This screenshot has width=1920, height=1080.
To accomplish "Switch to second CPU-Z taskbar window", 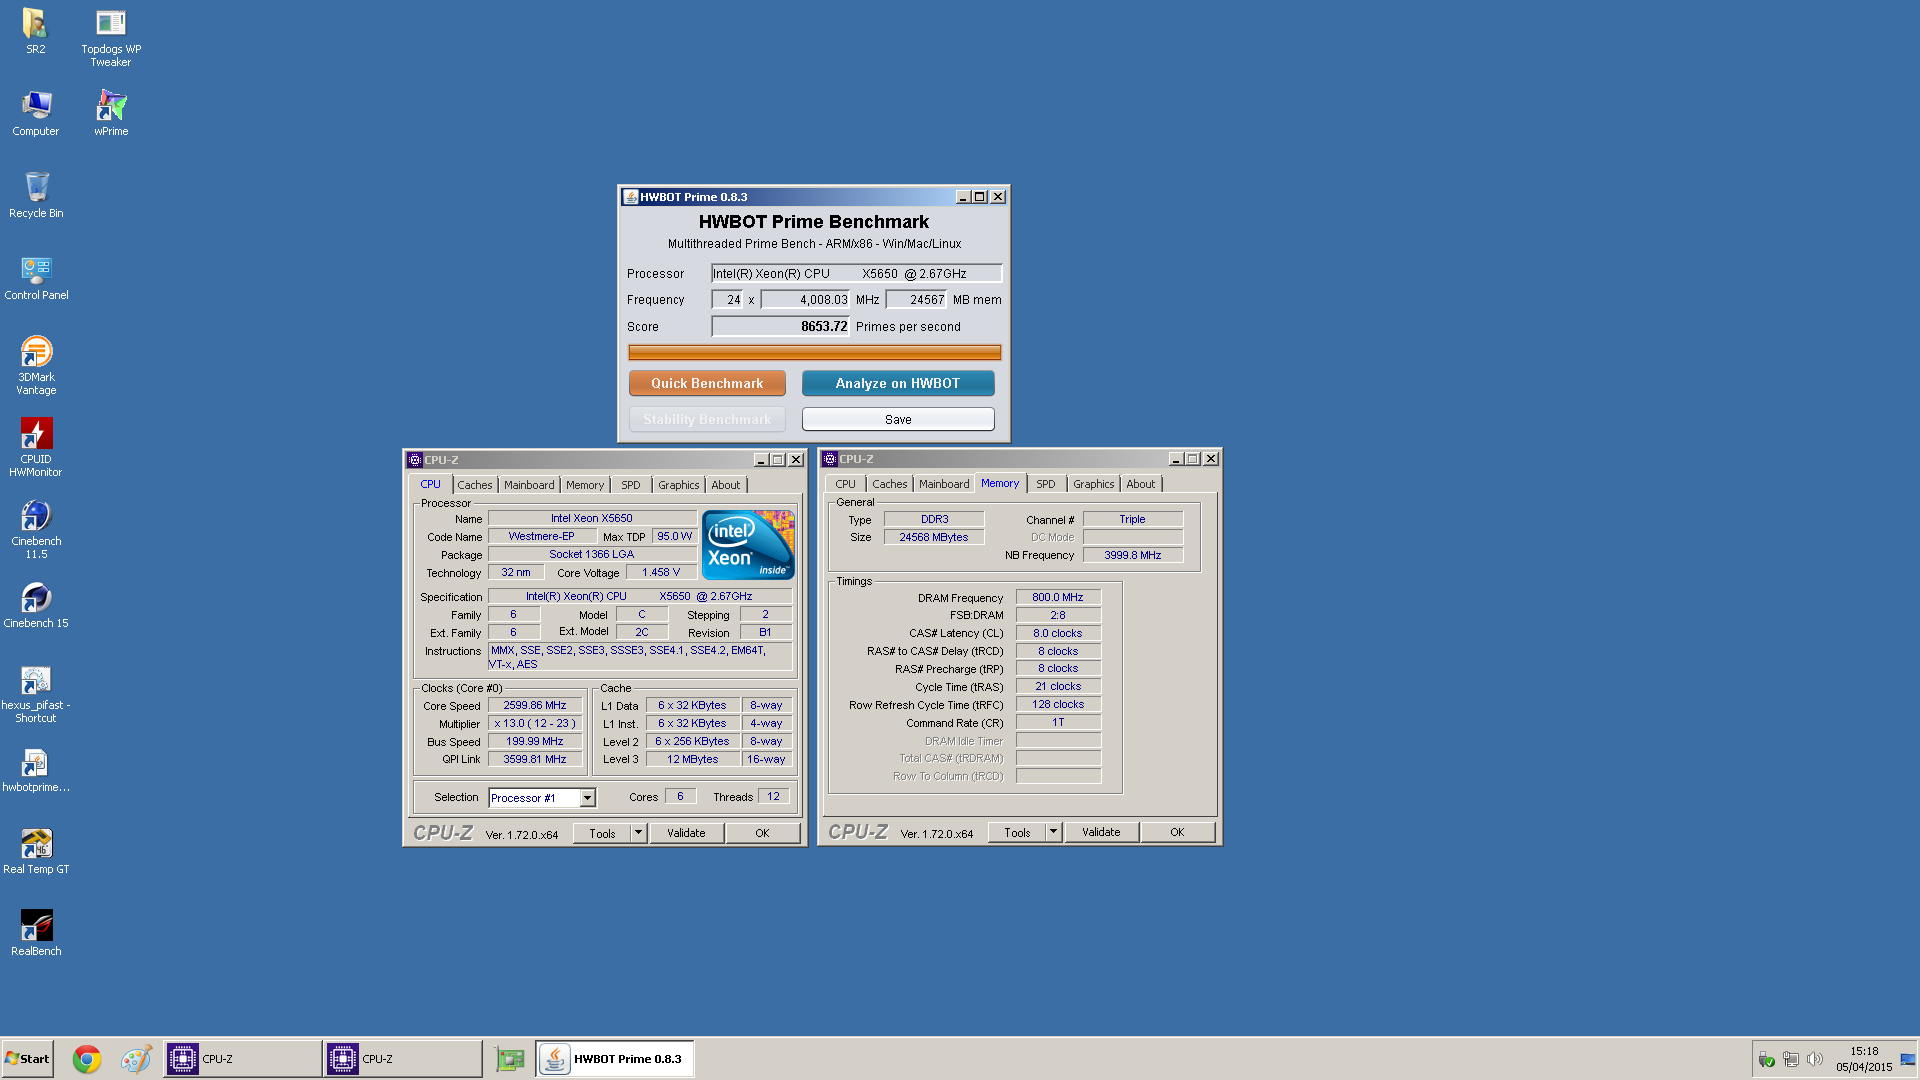I will coord(402,1059).
